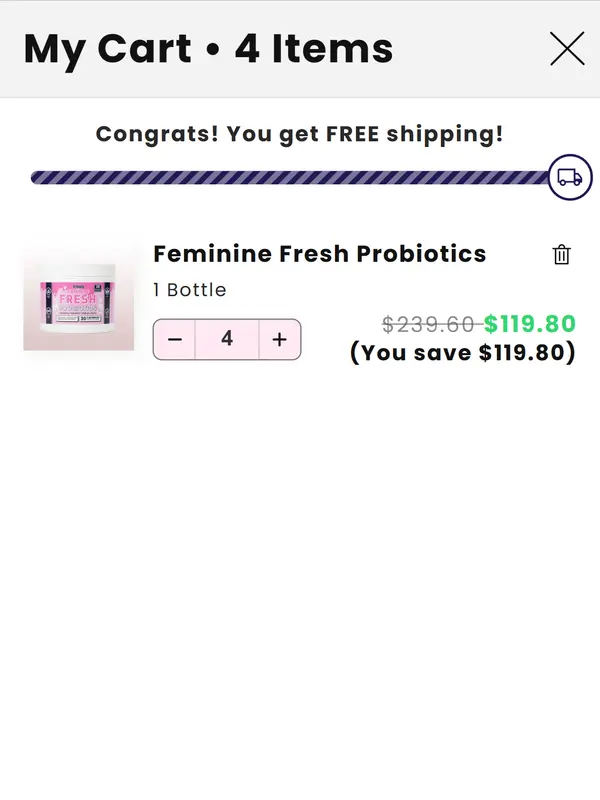The height and width of the screenshot is (800, 600).
Task: Click the "Congrats! You get FREE shipping!" message
Action: 299,134
